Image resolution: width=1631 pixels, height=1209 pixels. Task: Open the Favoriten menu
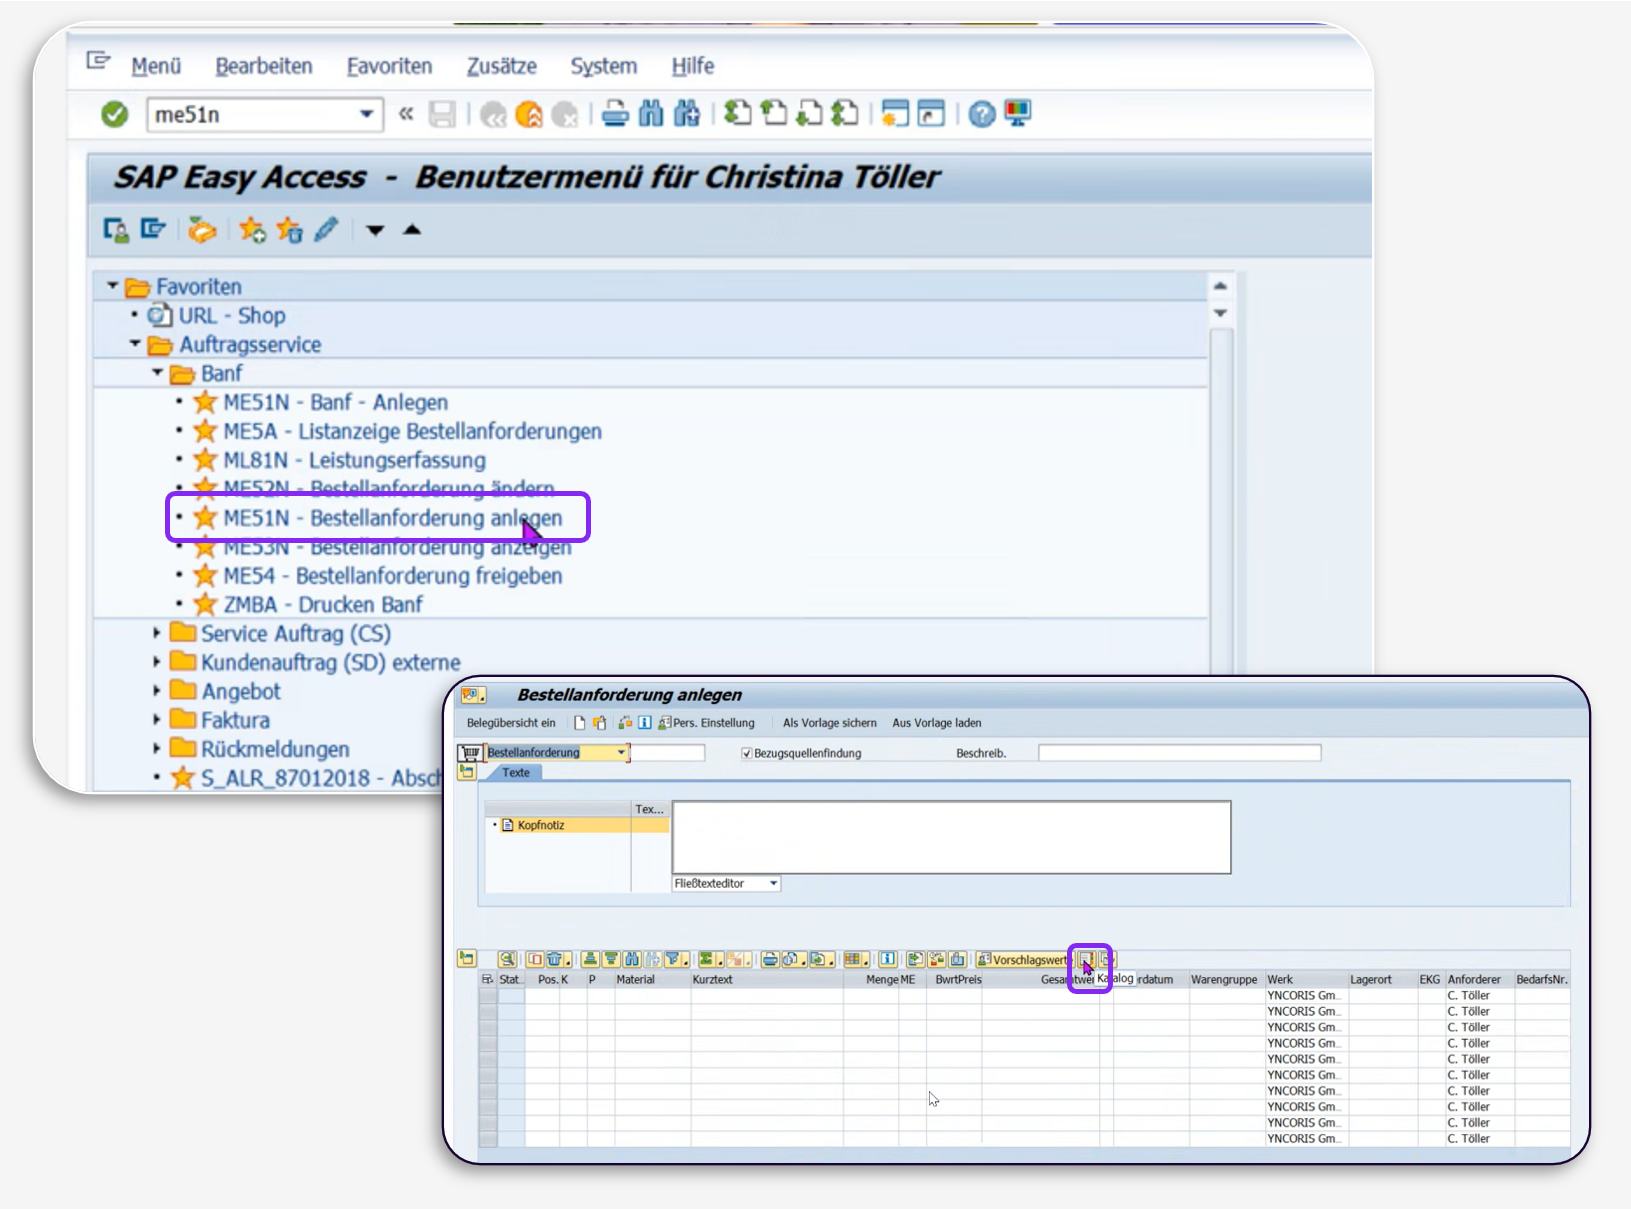389,66
